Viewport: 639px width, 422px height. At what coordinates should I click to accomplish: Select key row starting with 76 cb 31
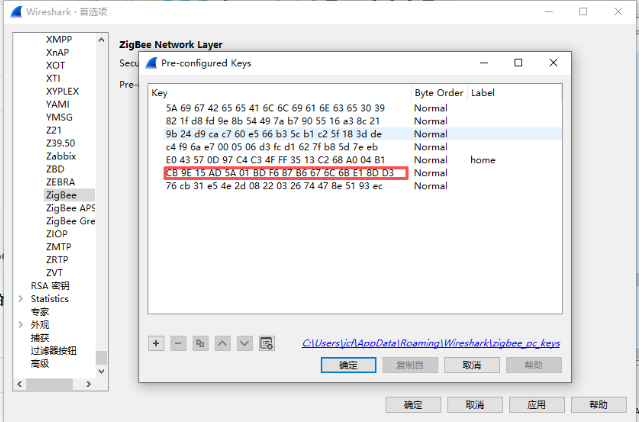[355, 186]
